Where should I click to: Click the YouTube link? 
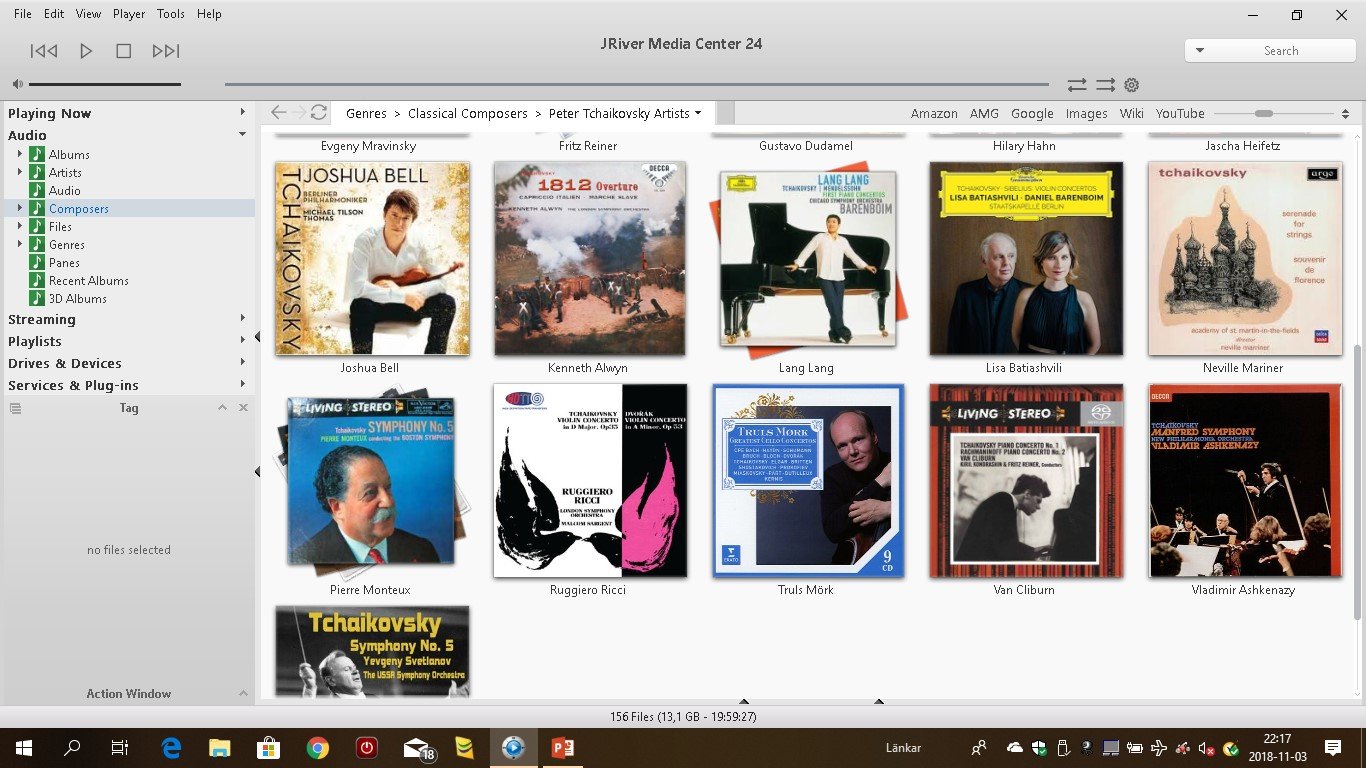point(1180,114)
